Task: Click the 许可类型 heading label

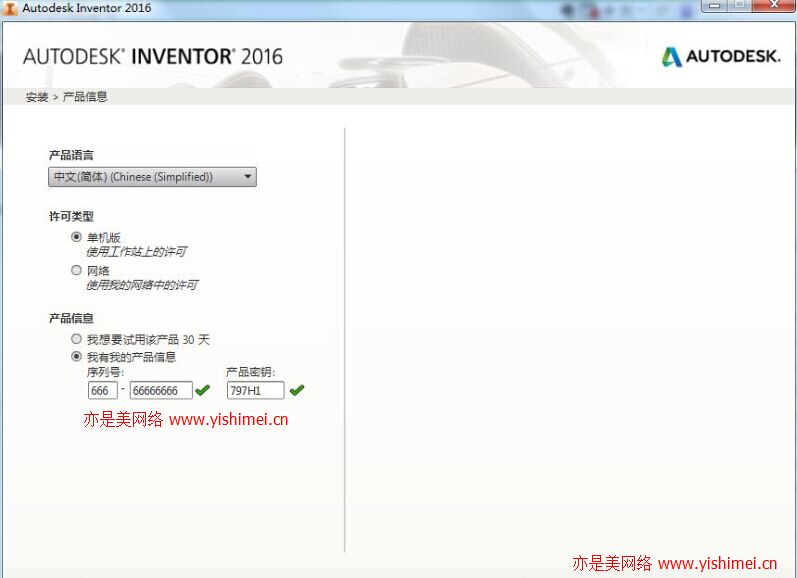Action: 71,217
